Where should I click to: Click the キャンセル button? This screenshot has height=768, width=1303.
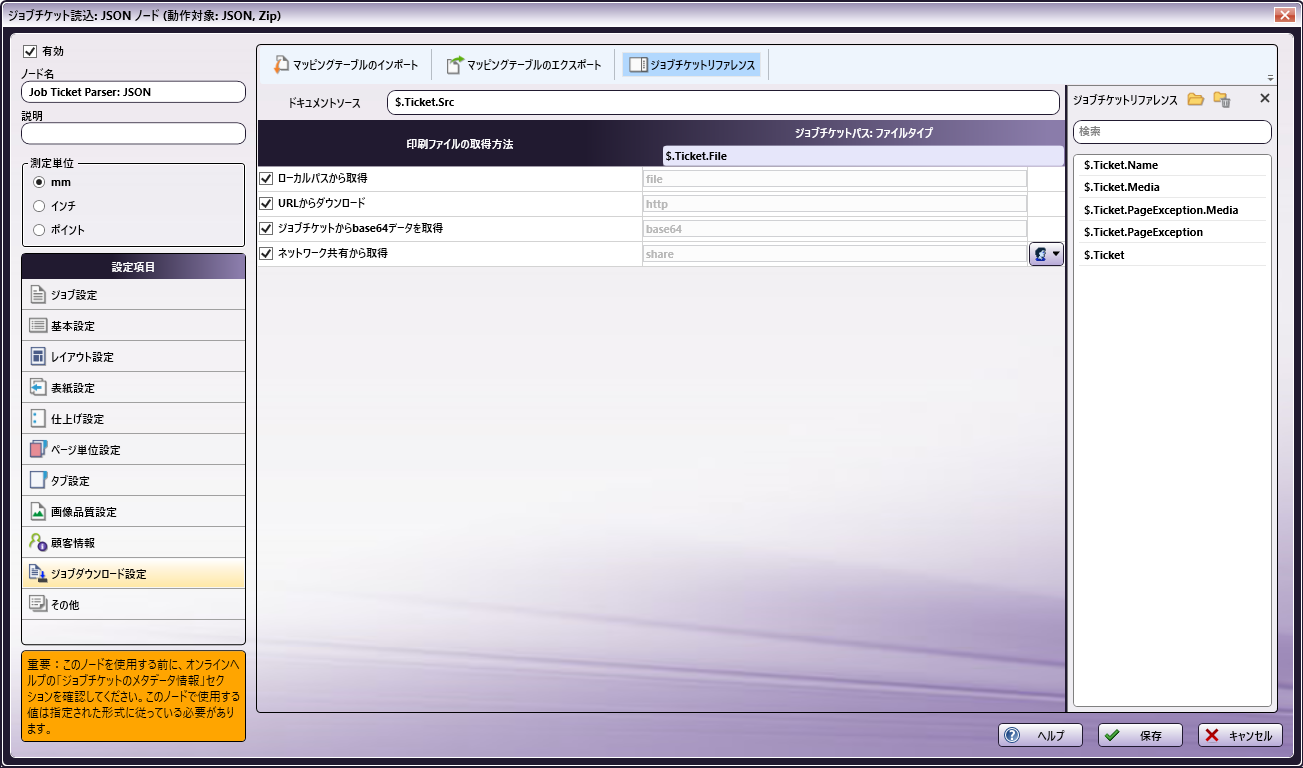coord(1239,735)
